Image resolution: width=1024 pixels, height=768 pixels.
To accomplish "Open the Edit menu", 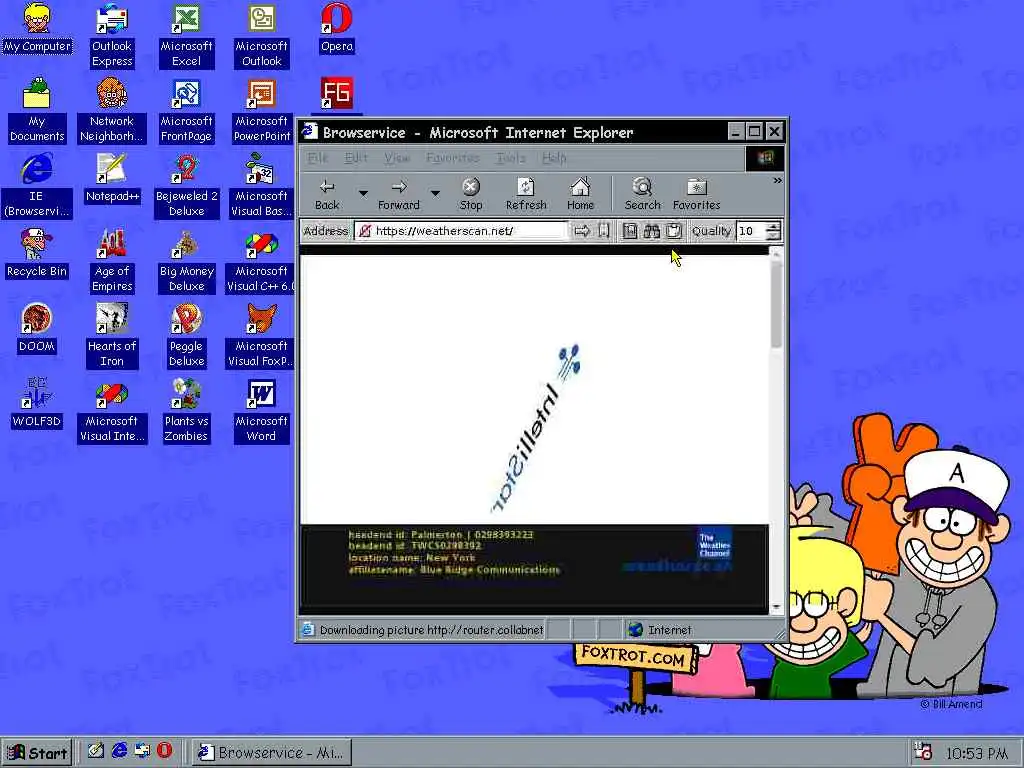I will (x=356, y=158).
